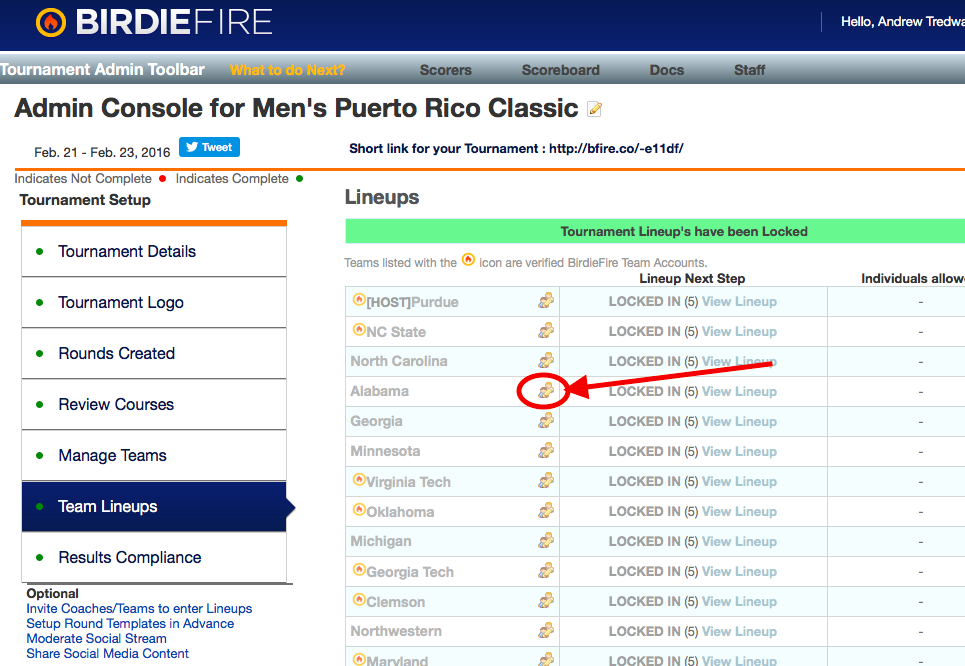965x666 pixels.
Task: Click the user icon beside Oklahoma
Action: click(x=546, y=511)
